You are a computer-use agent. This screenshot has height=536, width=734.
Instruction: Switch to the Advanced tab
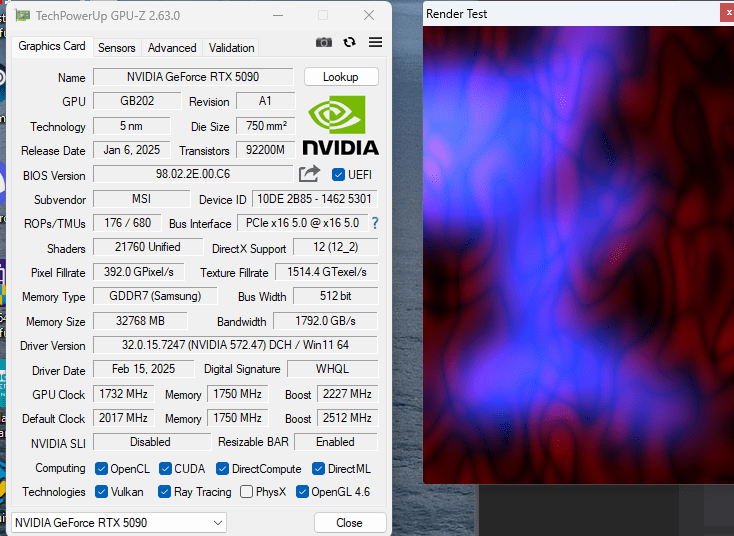[172, 48]
